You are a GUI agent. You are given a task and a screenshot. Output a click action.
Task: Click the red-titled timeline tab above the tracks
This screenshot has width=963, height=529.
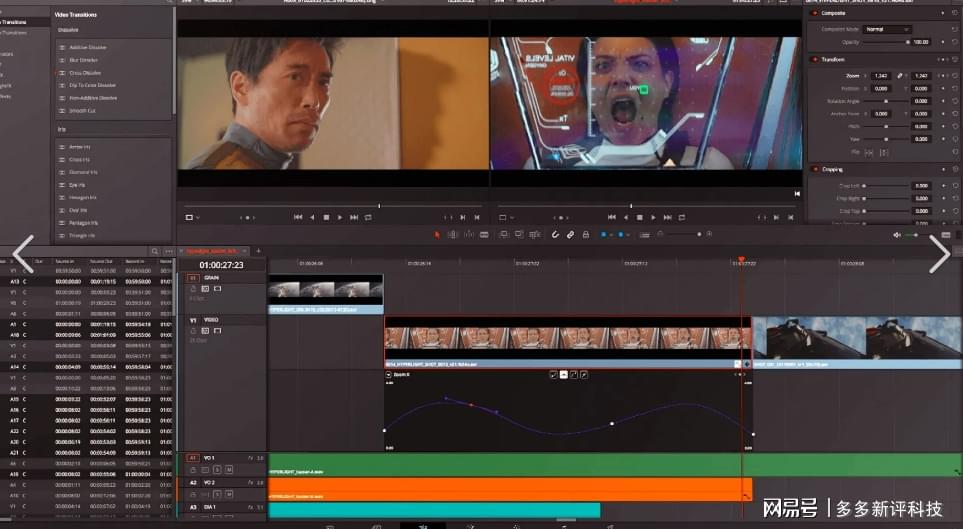[212, 251]
